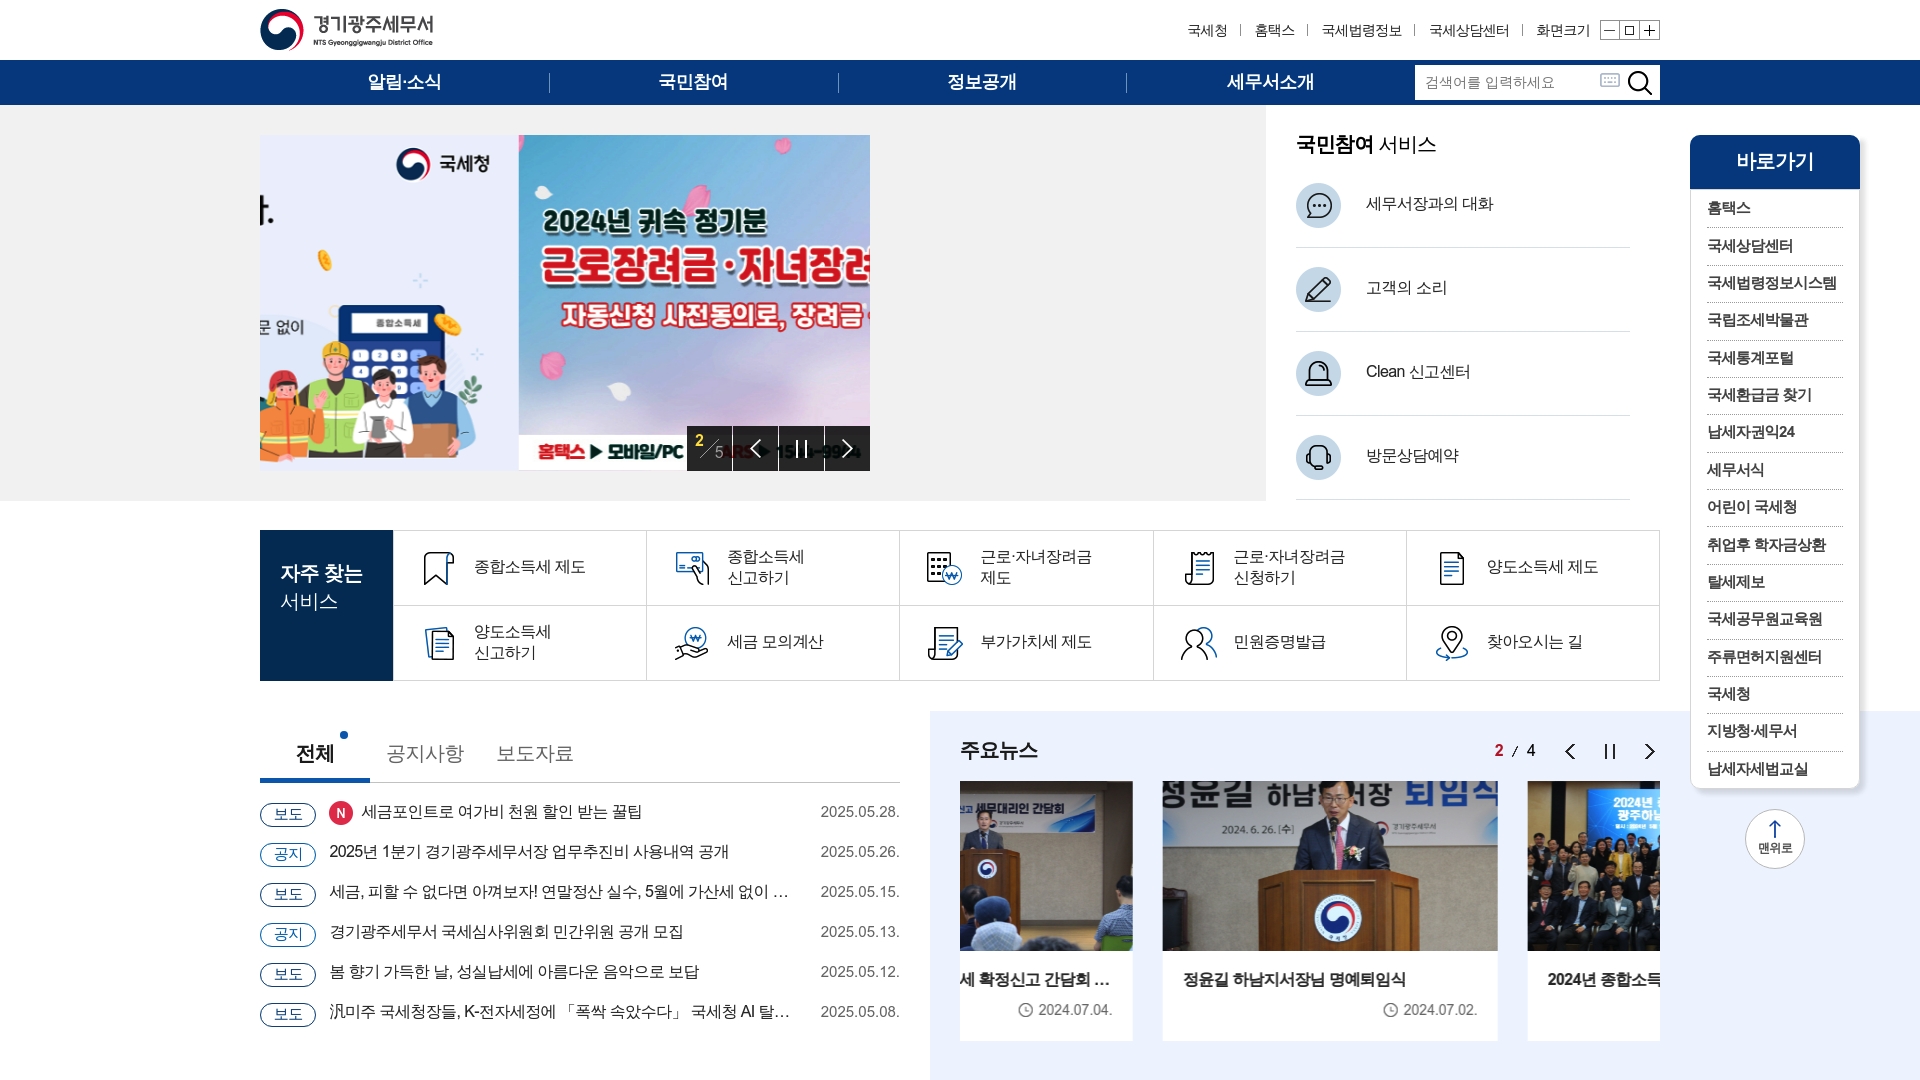The width and height of the screenshot is (1920, 1080).
Task: Click the 종합소득세 신고하기 icon
Action: (x=692, y=568)
